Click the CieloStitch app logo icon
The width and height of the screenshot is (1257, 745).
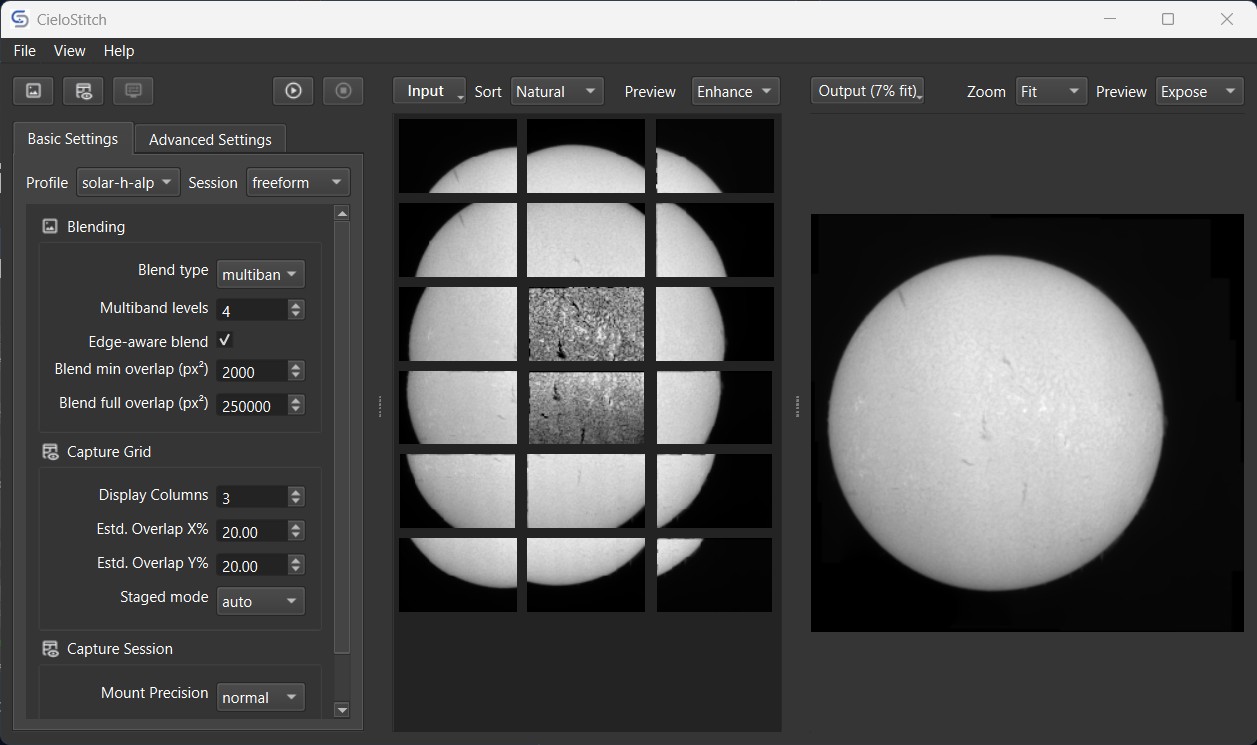coord(19,19)
